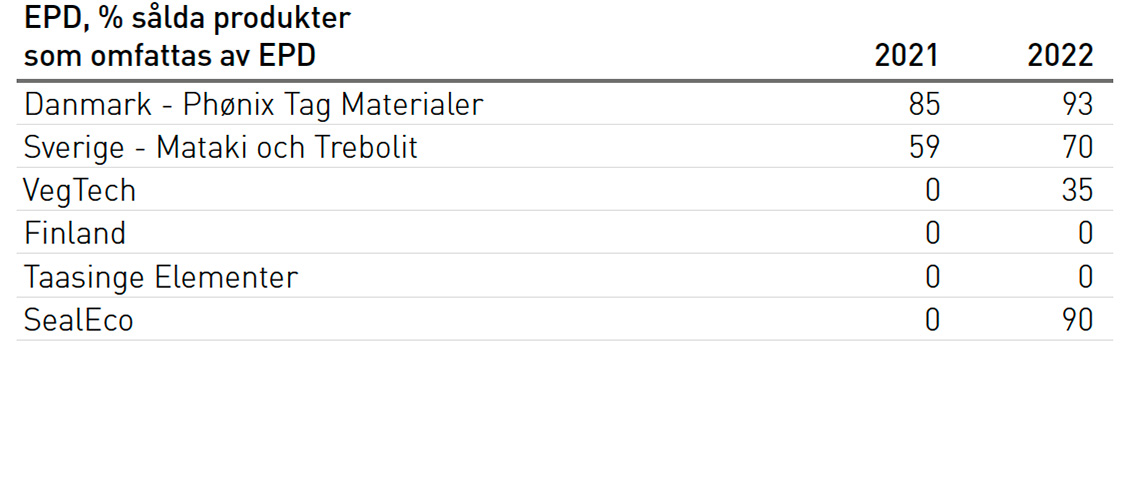Click the VegTech 2021 value 0
The image size is (1132, 480).
point(932,191)
